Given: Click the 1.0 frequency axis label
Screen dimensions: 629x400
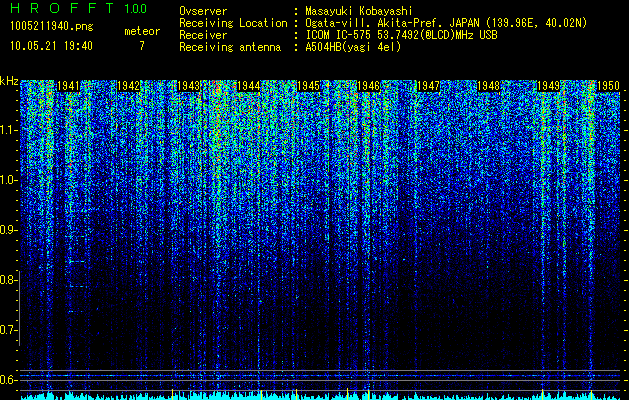Looking at the screenshot, I should (8, 181).
